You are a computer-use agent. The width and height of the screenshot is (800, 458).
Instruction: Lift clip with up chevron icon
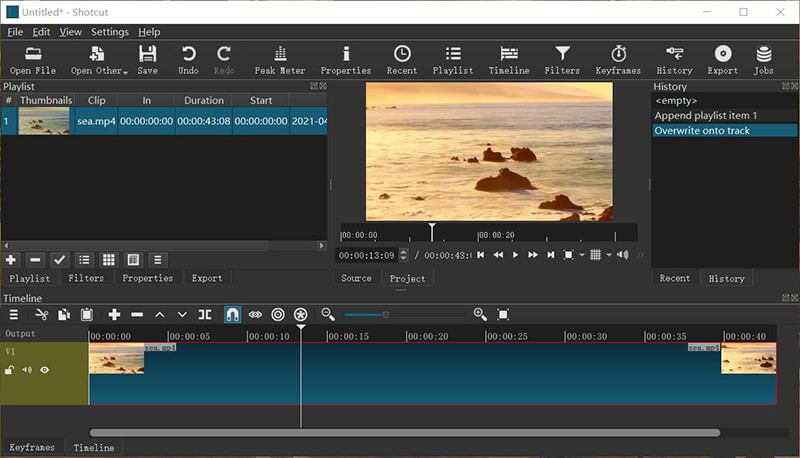pos(160,315)
